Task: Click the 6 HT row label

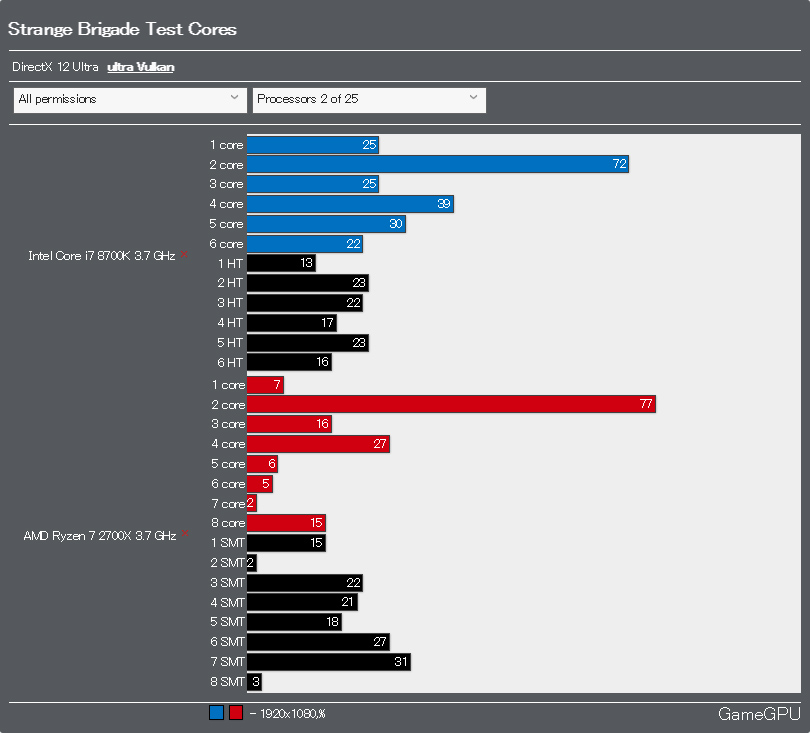Action: pyautogui.click(x=230, y=363)
